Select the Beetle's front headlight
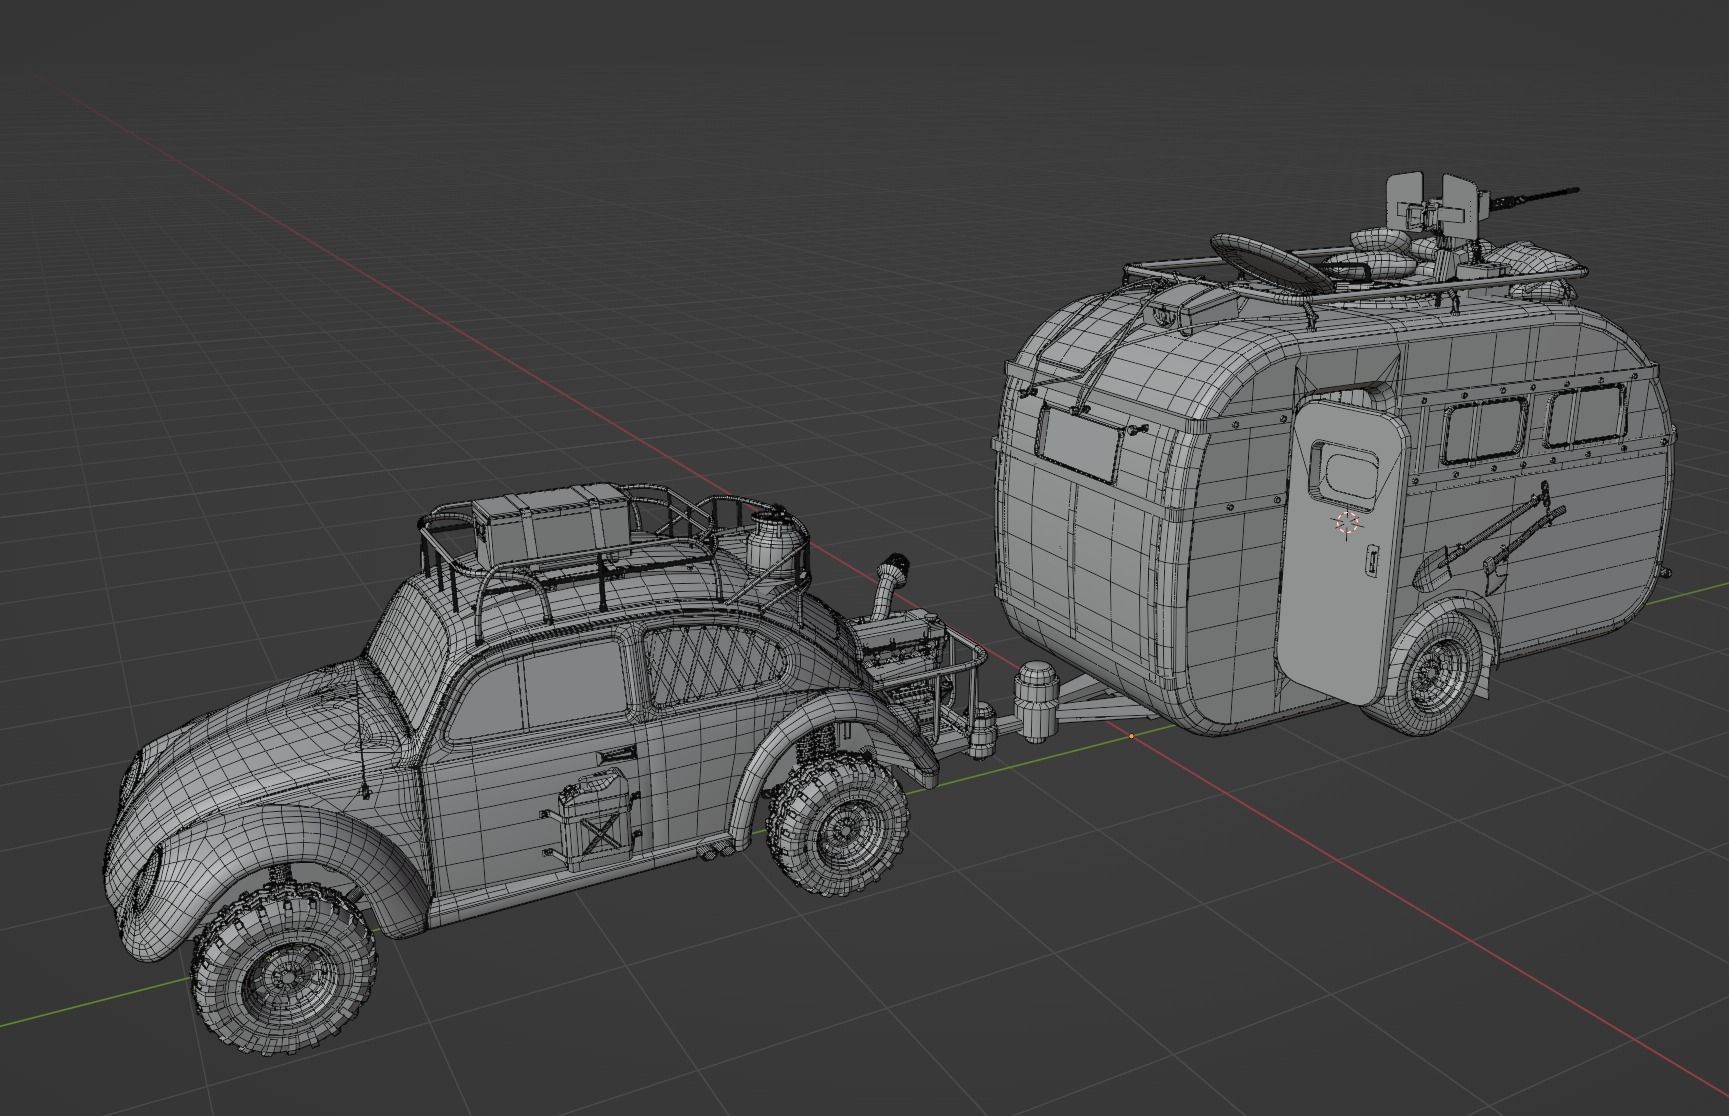Screen dimensions: 1729x1116 (148, 881)
